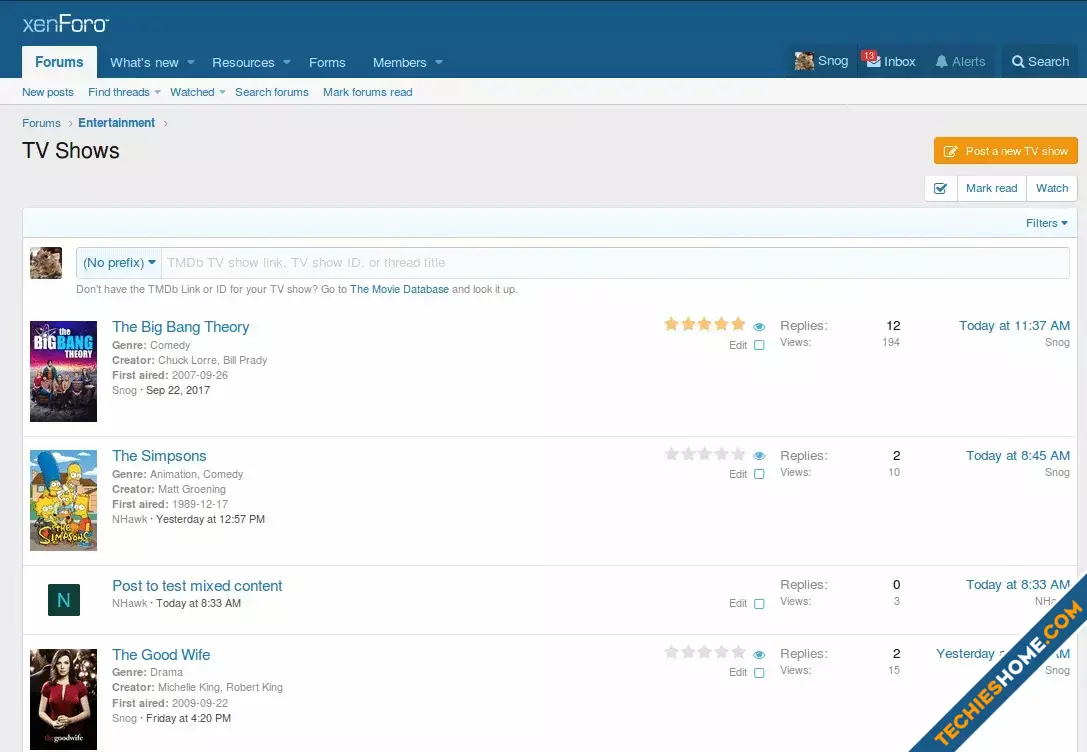Image resolution: width=1087 pixels, height=752 pixels.
Task: Click The Good Wife star rating
Action: pyautogui.click(x=704, y=653)
